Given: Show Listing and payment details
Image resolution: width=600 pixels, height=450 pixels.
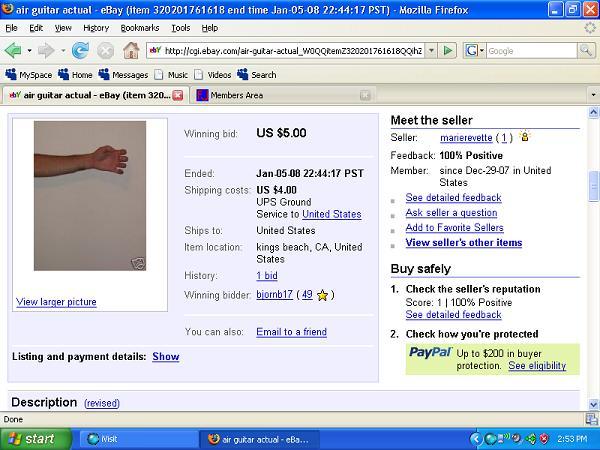Looking at the screenshot, I should pos(166,357).
